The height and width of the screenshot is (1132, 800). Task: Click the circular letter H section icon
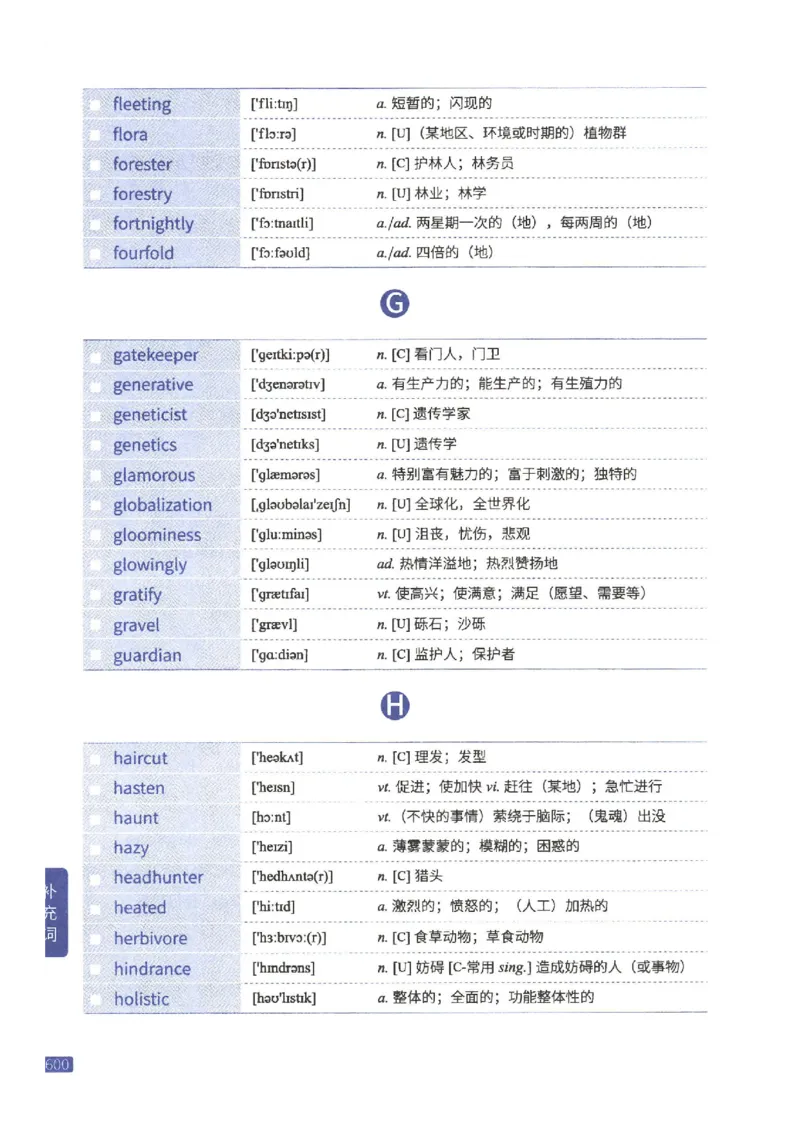[x=394, y=705]
